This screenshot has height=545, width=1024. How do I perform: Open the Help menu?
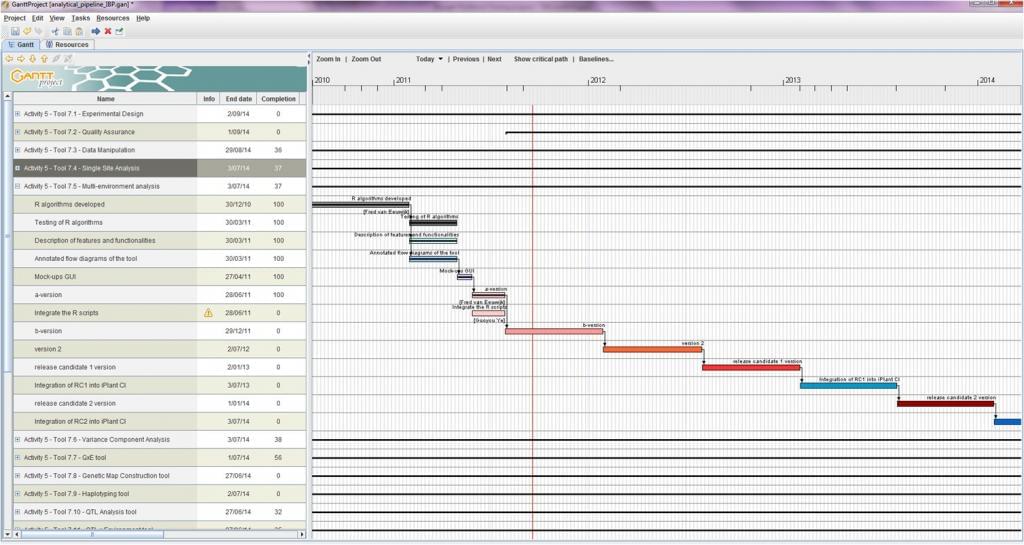pos(143,18)
